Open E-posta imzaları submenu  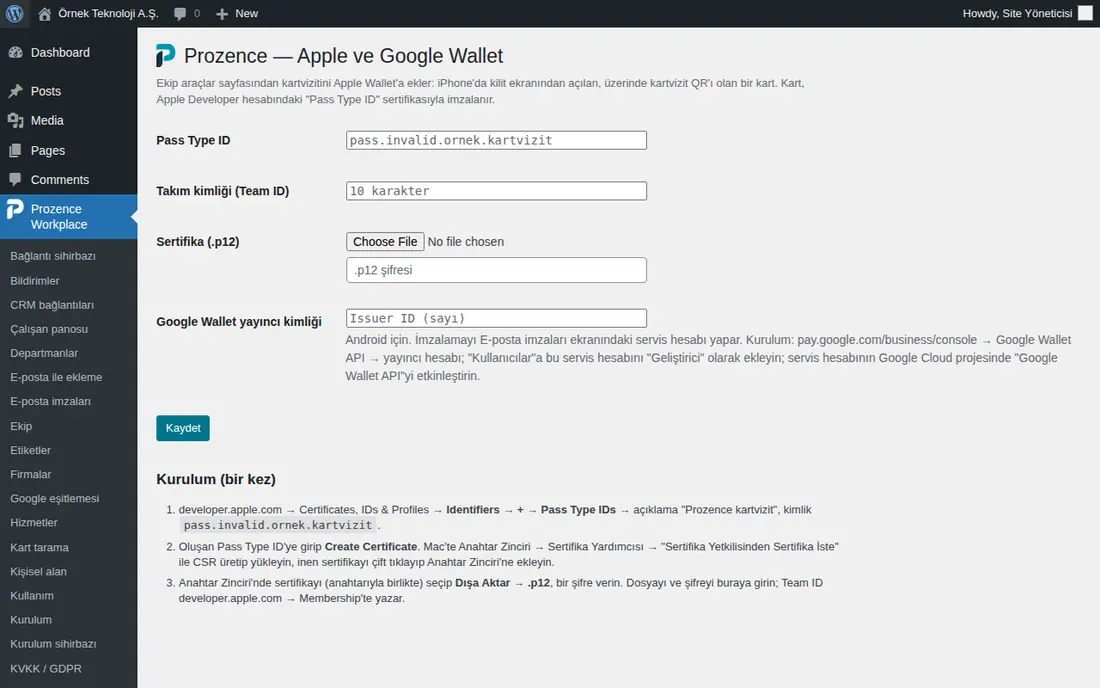click(51, 401)
